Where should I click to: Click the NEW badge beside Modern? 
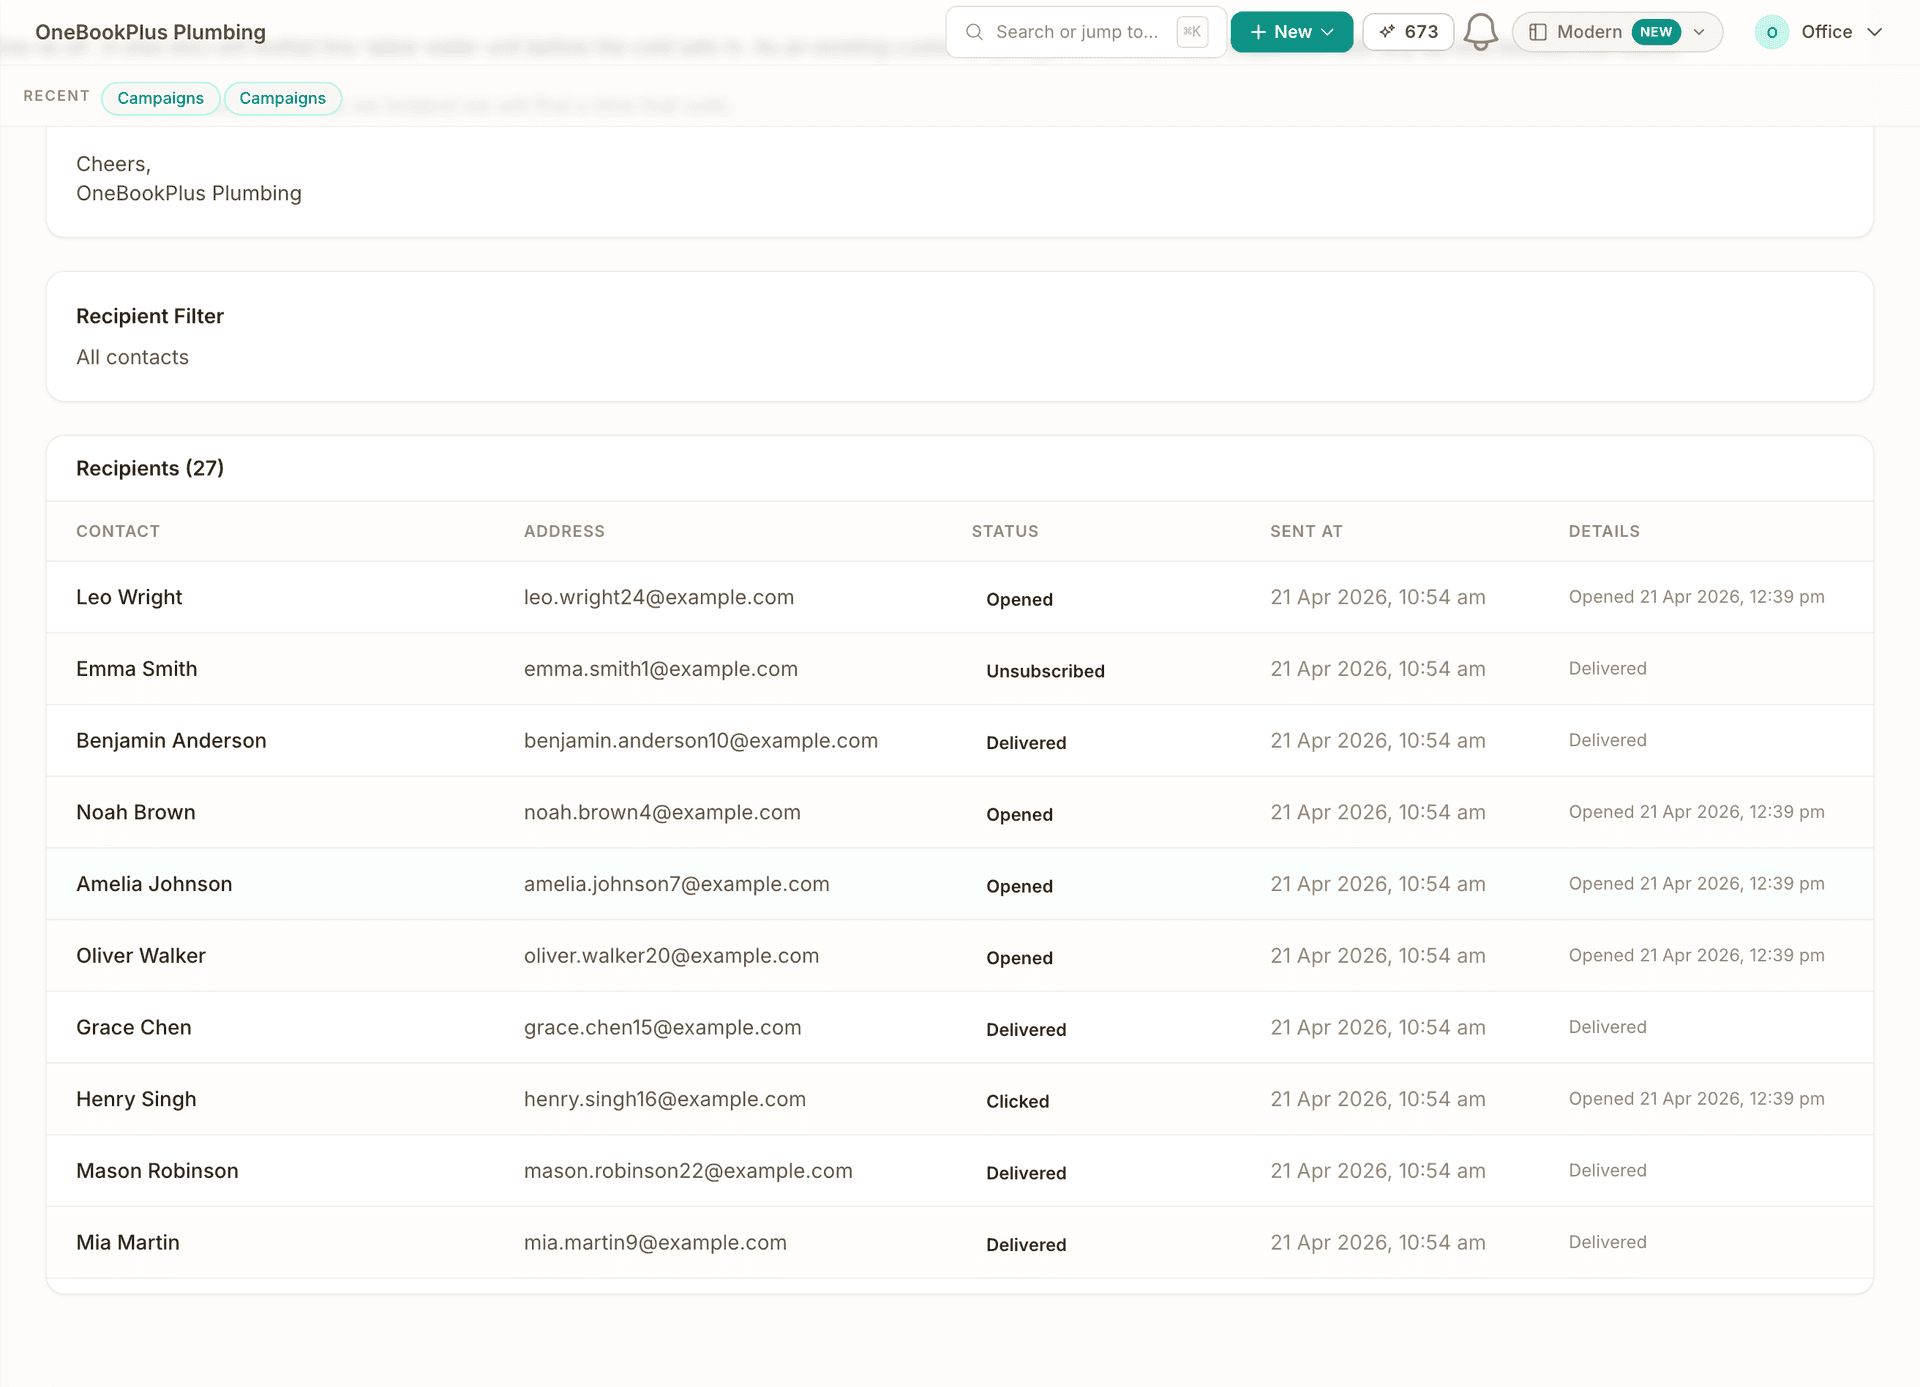coord(1656,32)
